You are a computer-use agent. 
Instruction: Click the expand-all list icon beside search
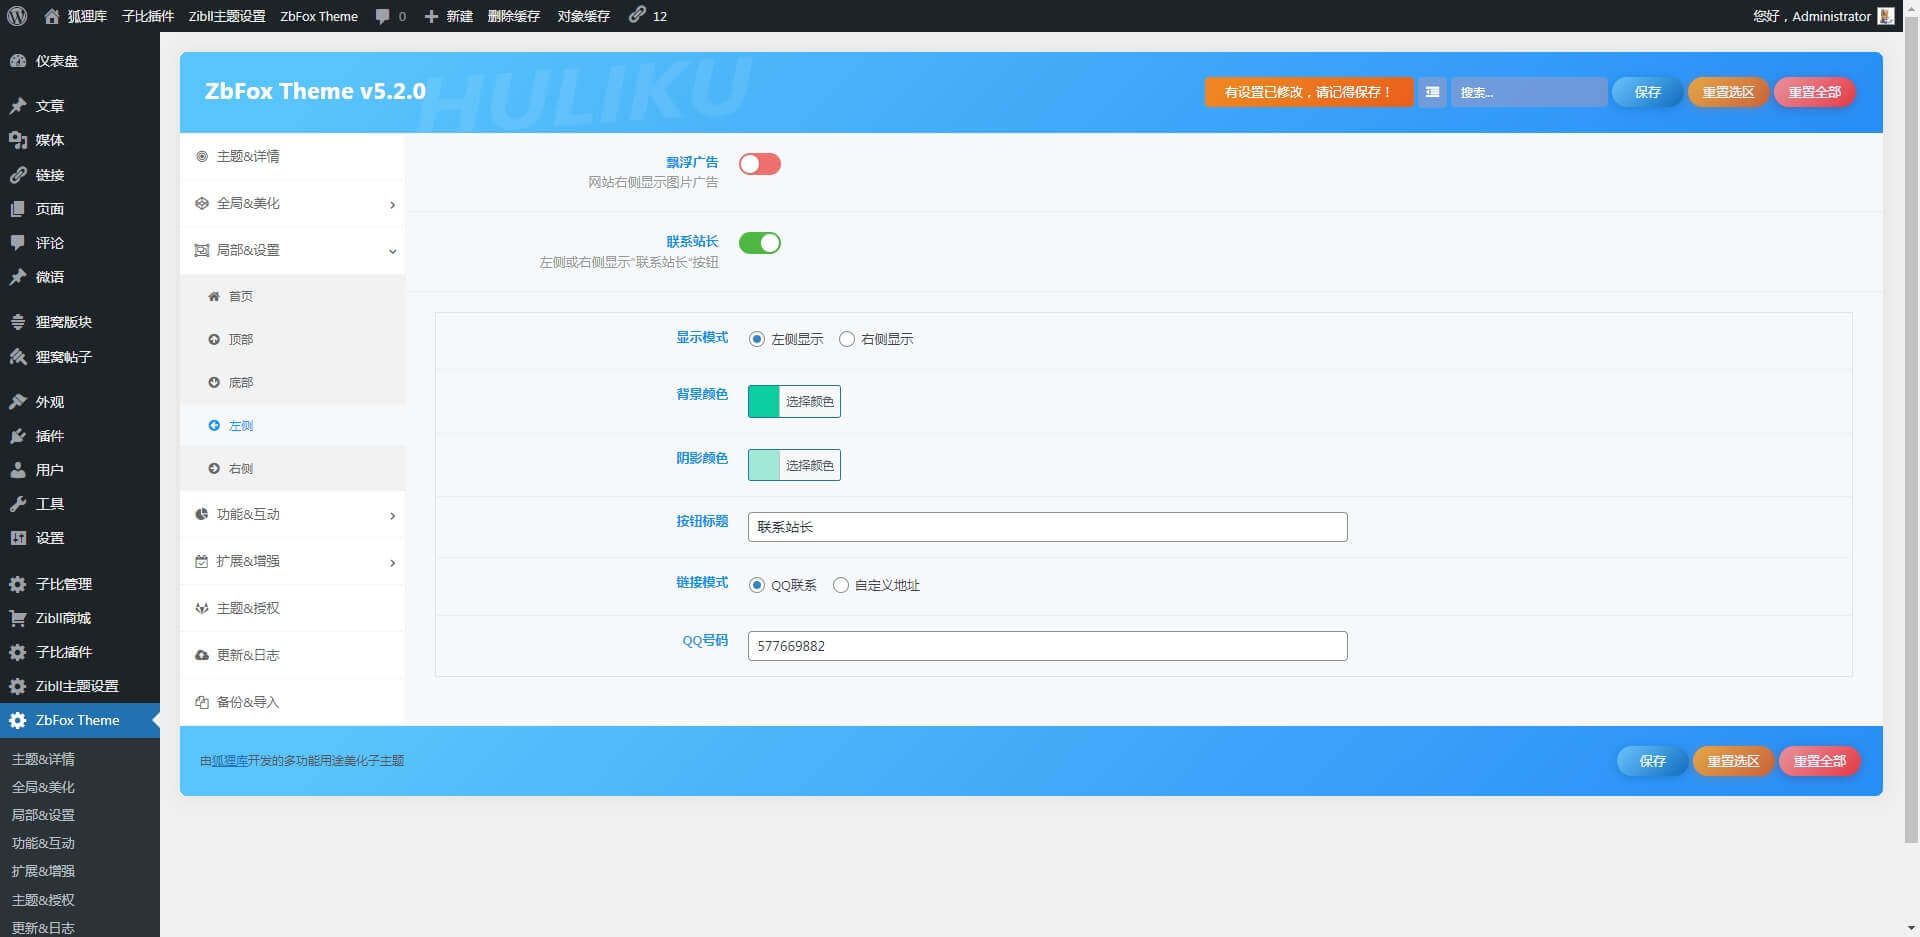pyautogui.click(x=1432, y=92)
